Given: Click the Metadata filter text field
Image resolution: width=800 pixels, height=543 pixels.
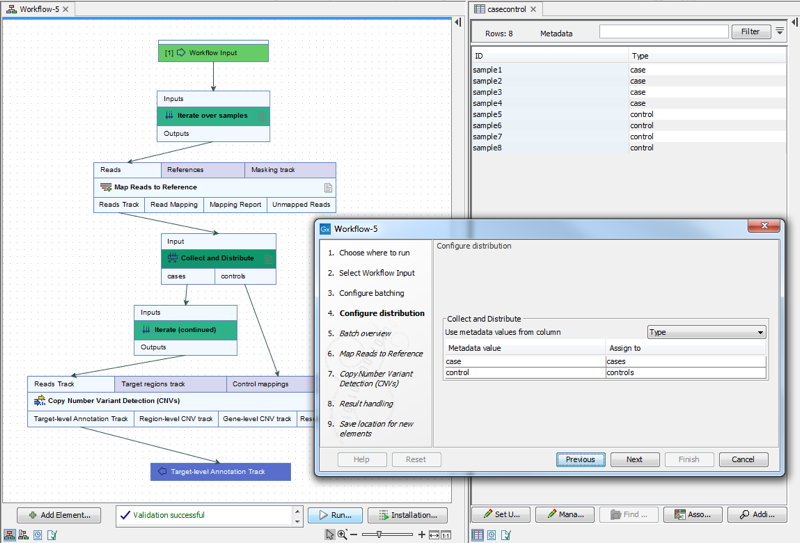Looking at the screenshot, I should click(x=663, y=32).
